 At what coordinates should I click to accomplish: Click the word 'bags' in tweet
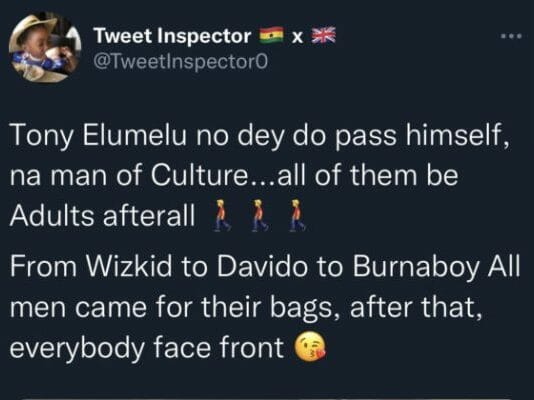[301, 308]
